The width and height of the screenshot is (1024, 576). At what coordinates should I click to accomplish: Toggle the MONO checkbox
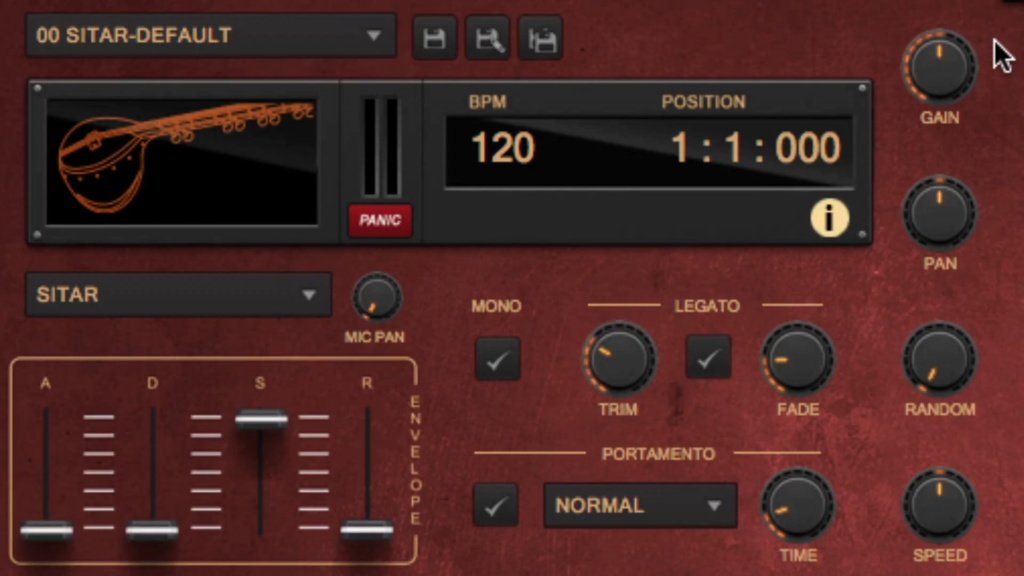[498, 359]
